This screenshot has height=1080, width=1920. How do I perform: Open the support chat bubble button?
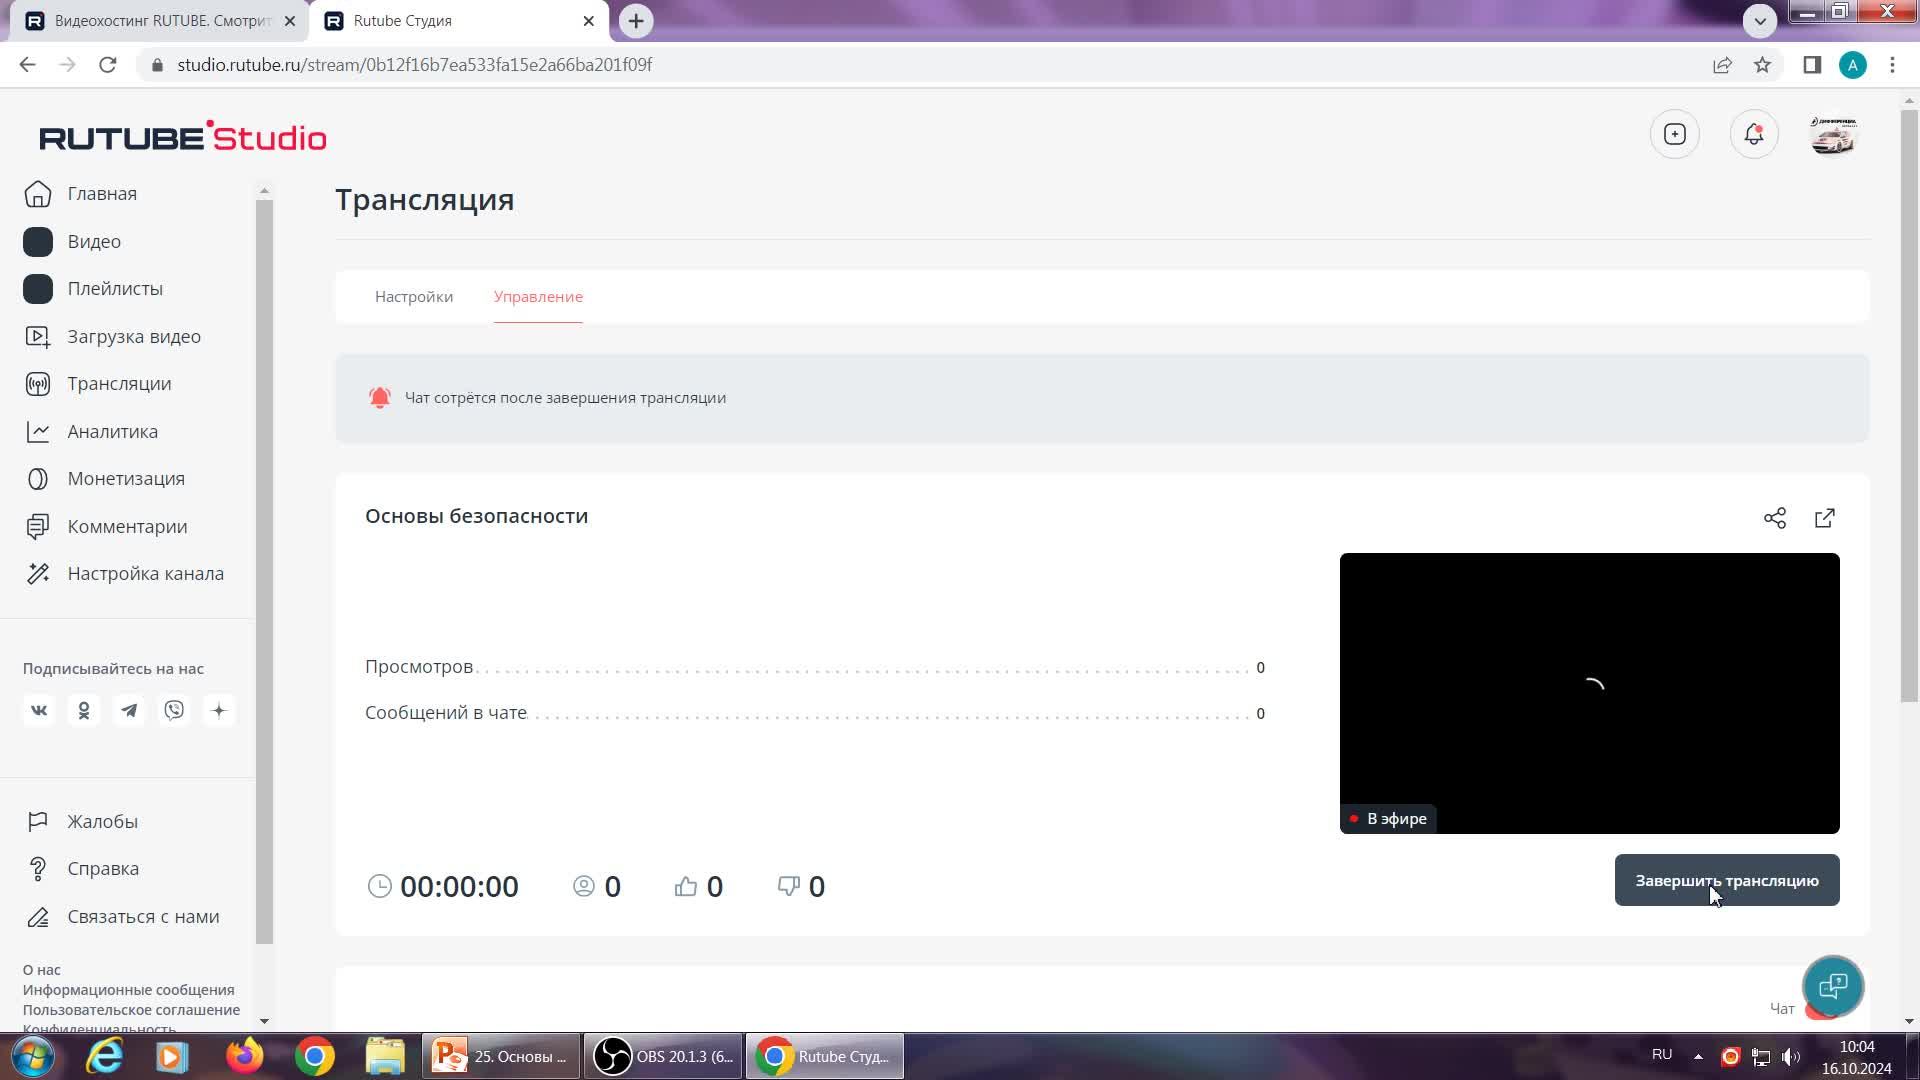tap(1832, 986)
